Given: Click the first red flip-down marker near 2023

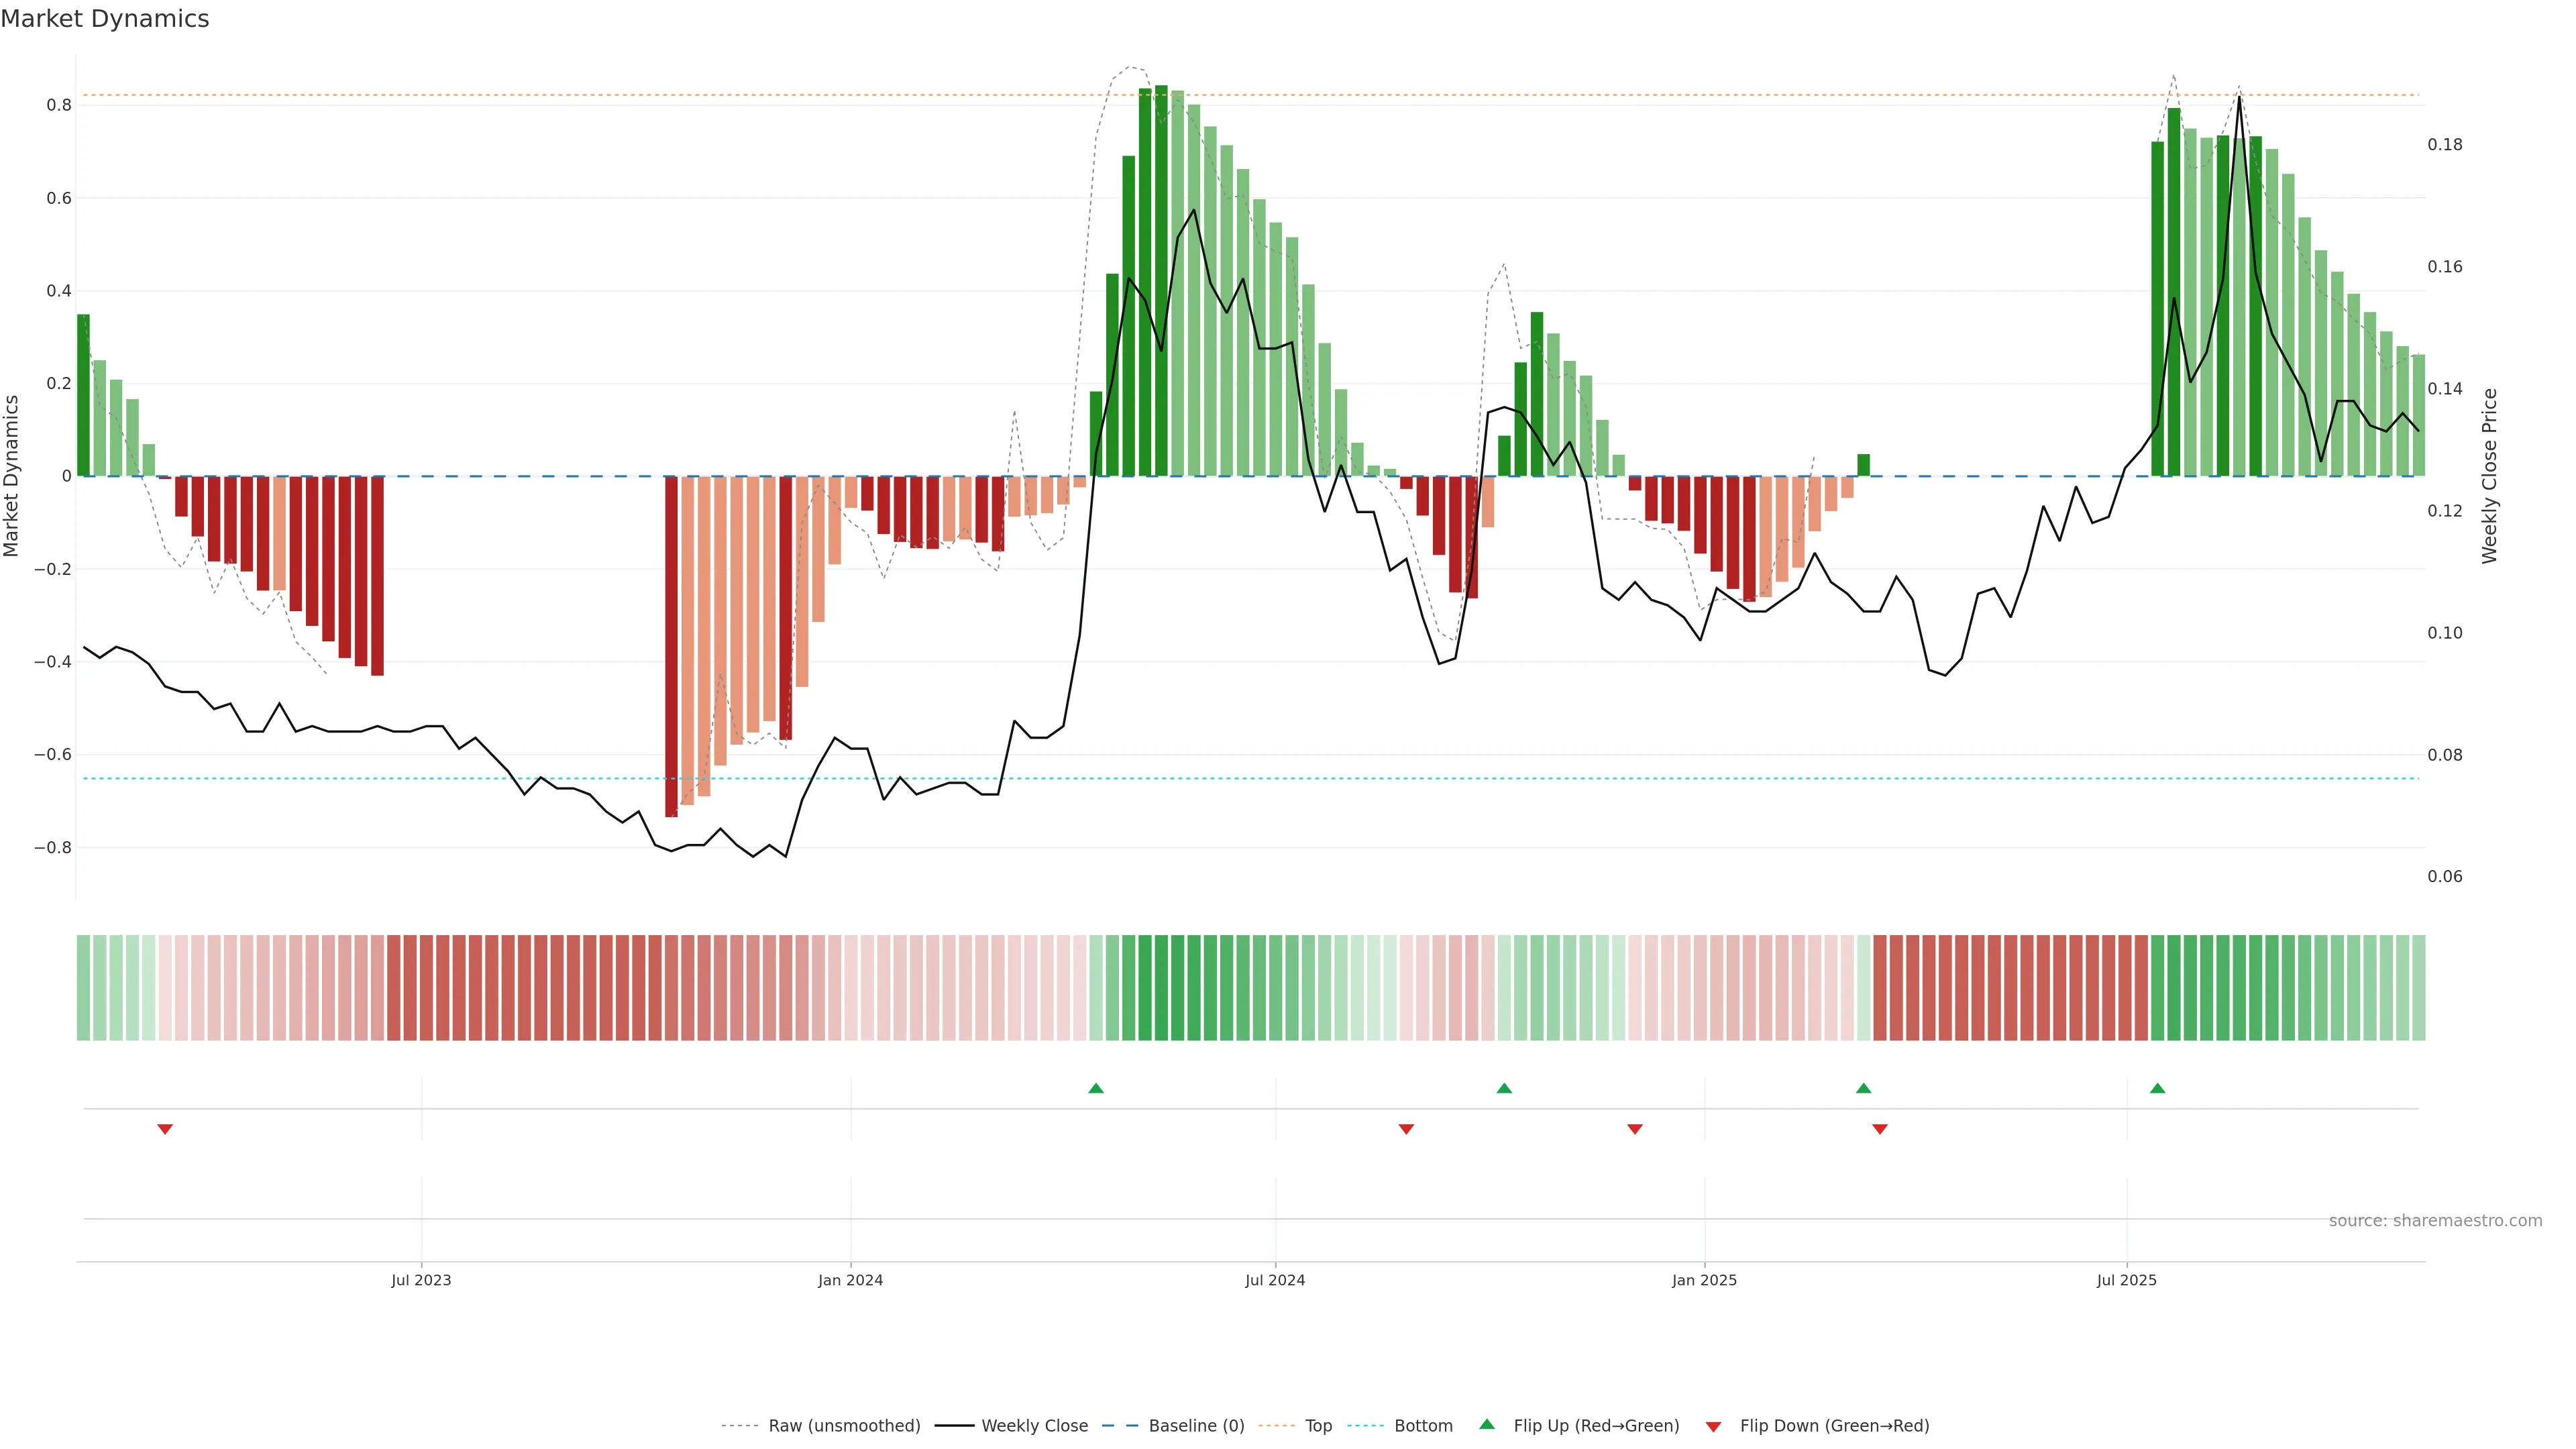Looking at the screenshot, I should pyautogui.click(x=165, y=1129).
